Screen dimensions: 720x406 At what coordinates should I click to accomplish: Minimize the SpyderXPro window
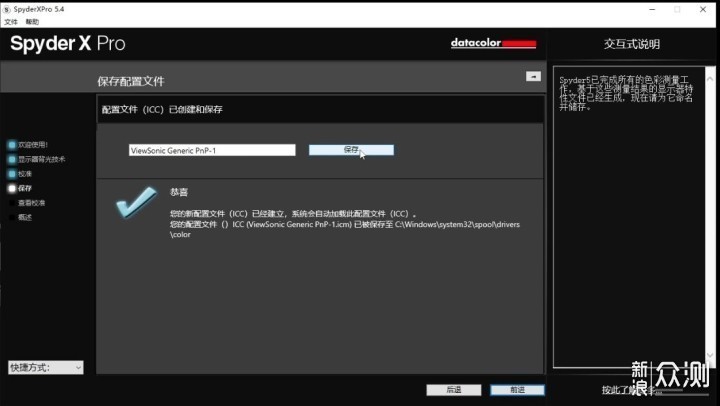tap(652, 9)
